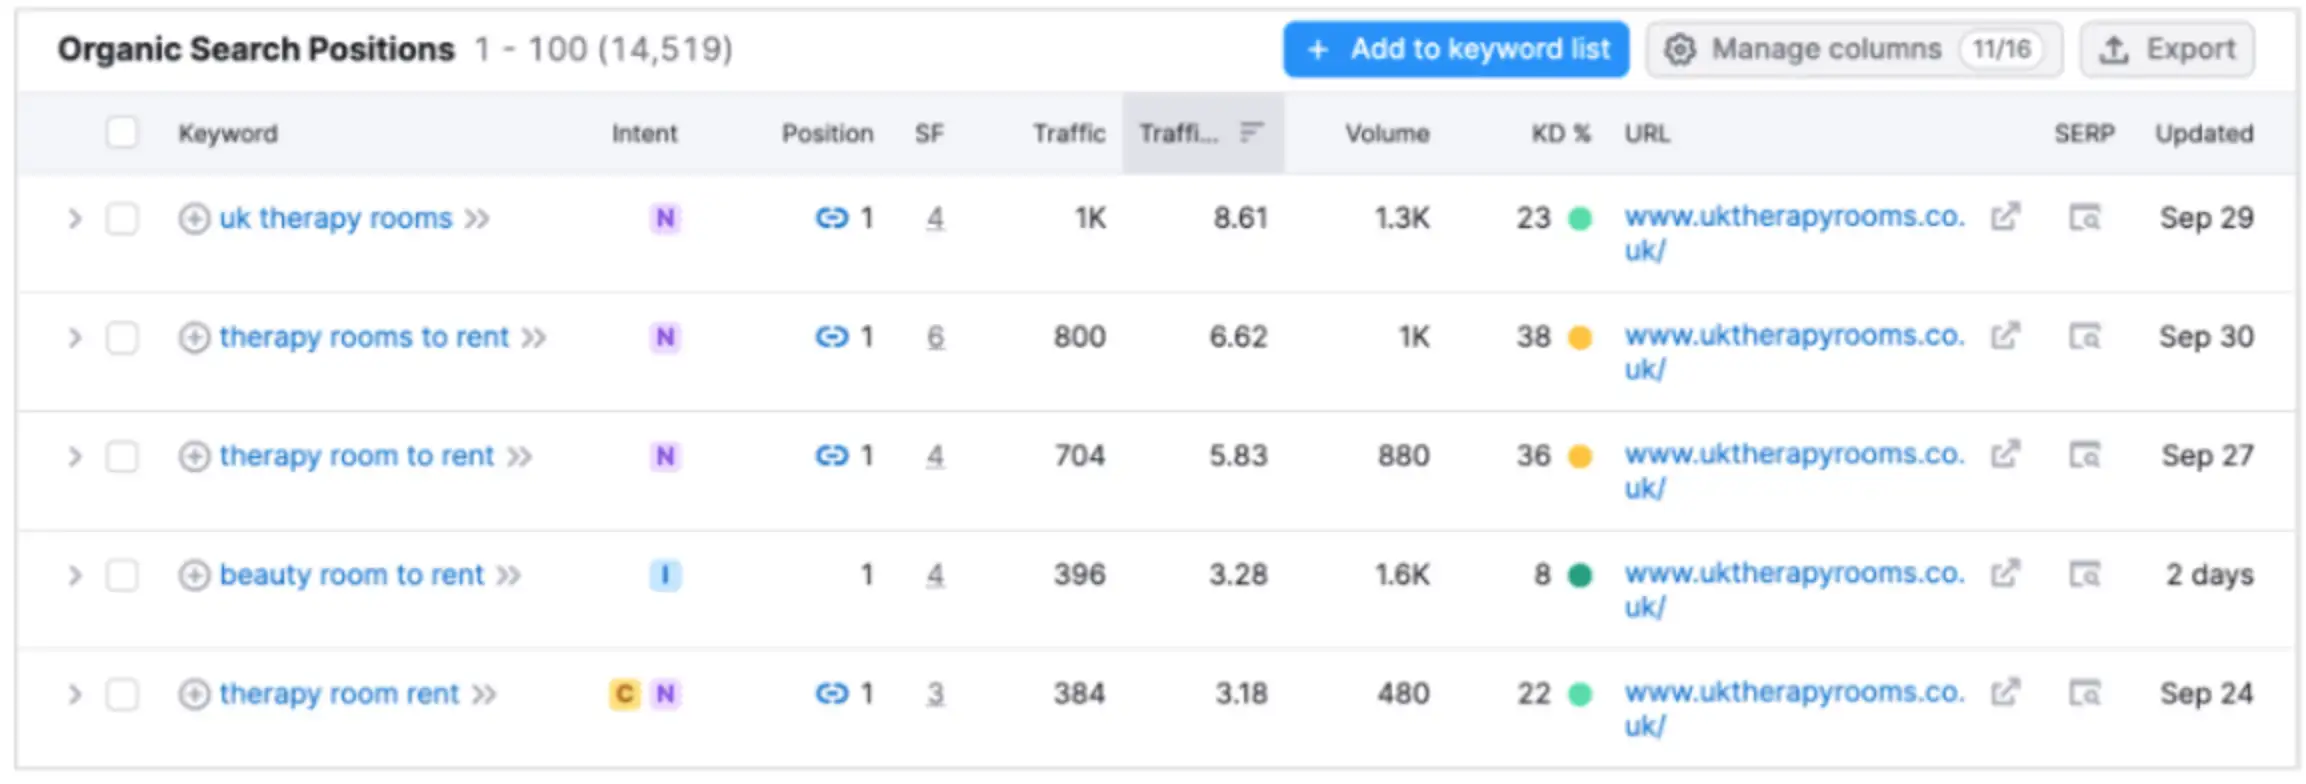Image resolution: width=2306 pixels, height=784 pixels.
Task: Click the sort icon in Traffic % column
Action: tap(1251, 132)
